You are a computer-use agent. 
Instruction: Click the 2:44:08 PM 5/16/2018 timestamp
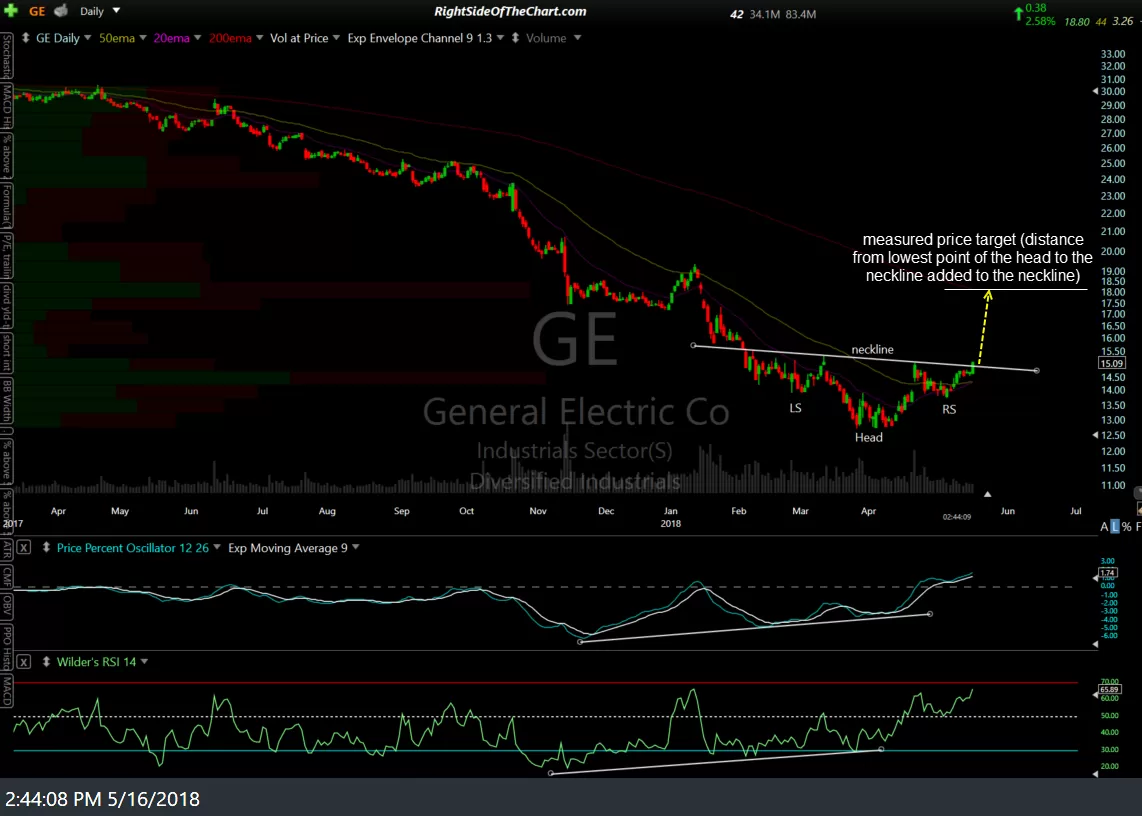pos(103,799)
